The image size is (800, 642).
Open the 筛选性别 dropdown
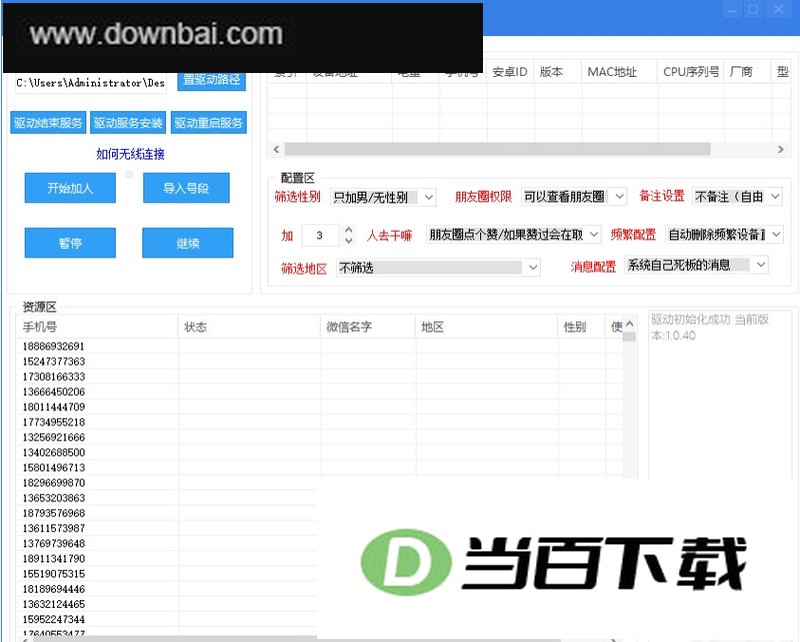(x=383, y=197)
